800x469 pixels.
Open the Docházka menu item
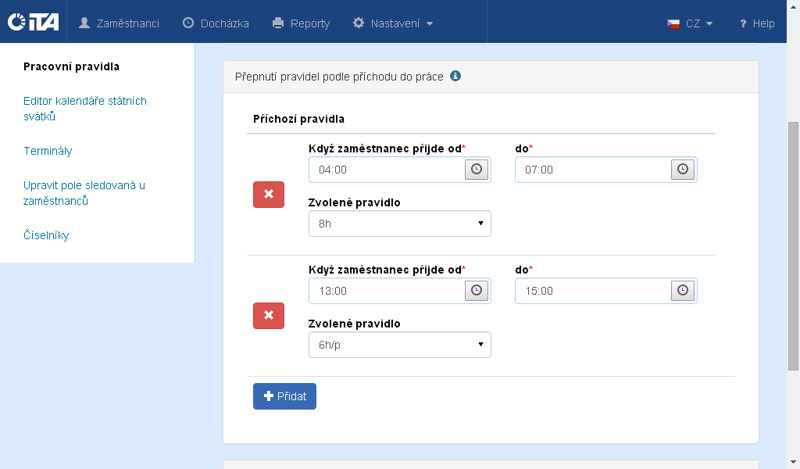click(x=216, y=22)
